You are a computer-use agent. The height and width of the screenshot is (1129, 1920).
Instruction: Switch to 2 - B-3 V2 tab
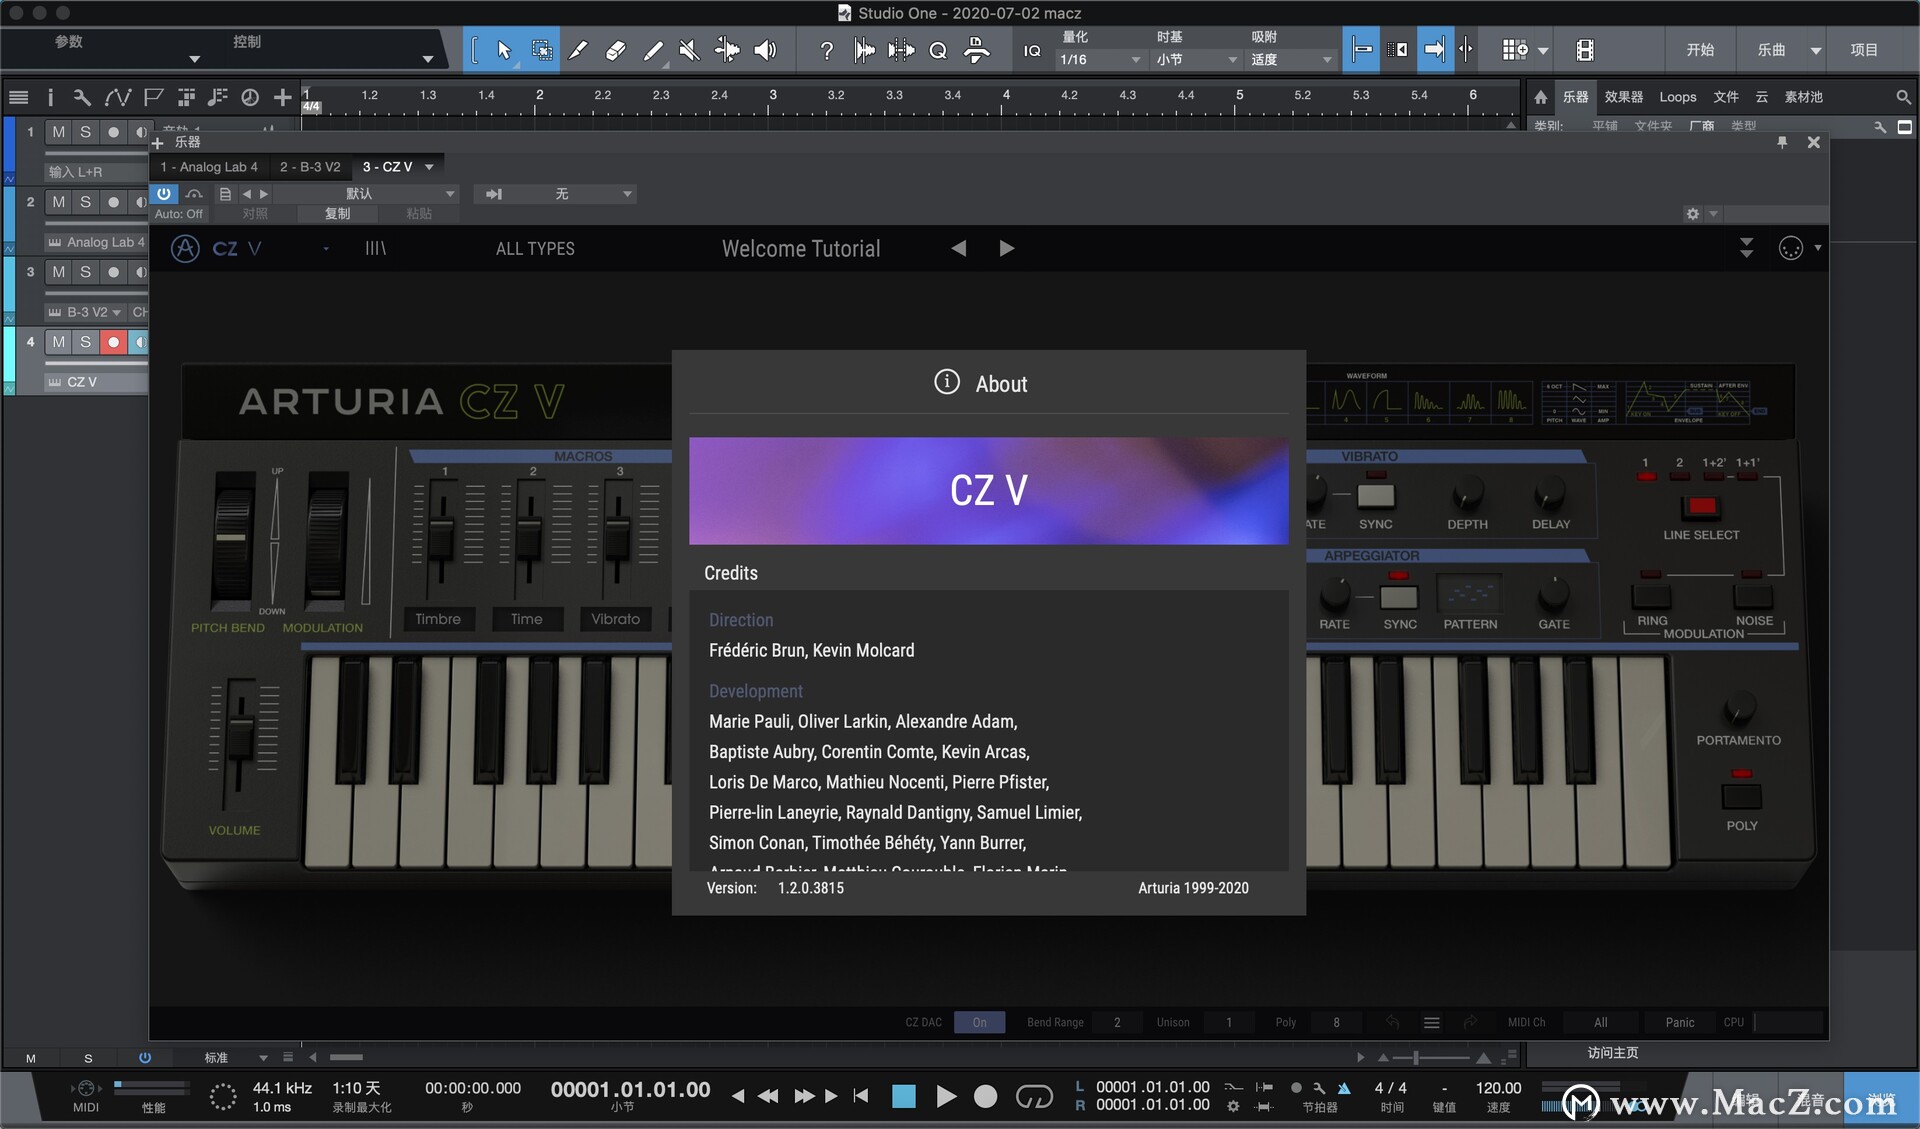pyautogui.click(x=310, y=167)
